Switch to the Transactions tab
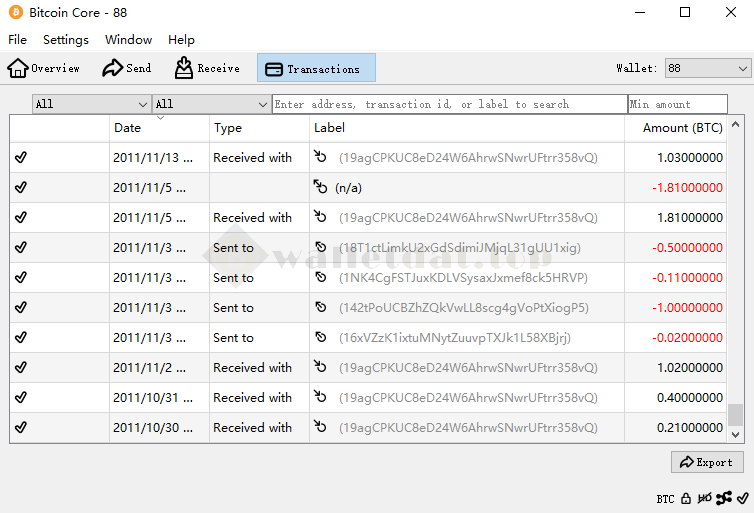 pos(316,68)
